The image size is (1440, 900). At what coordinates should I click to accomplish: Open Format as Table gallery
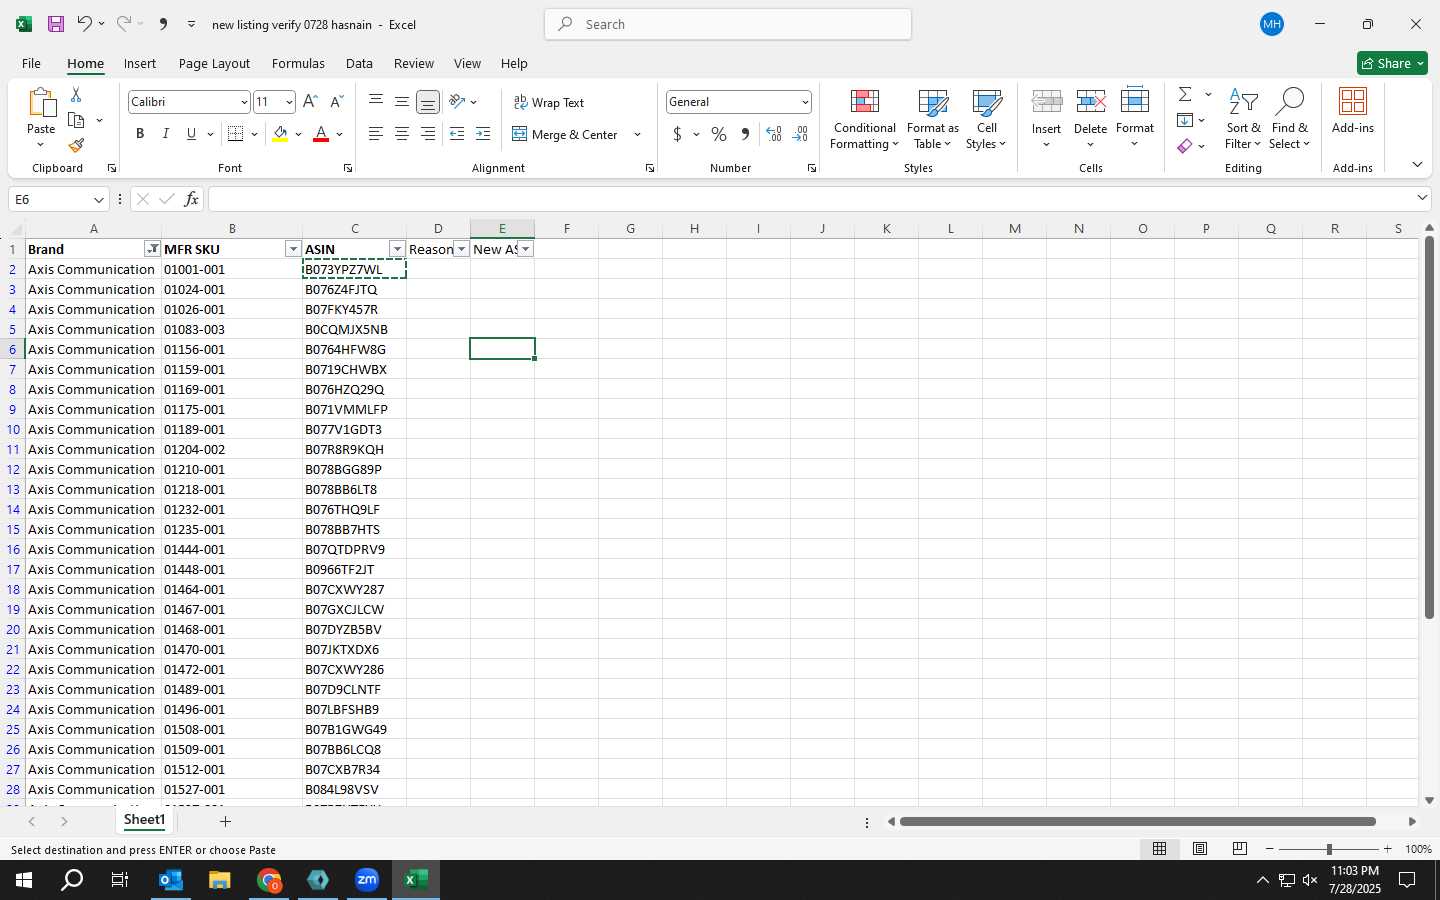pyautogui.click(x=933, y=120)
